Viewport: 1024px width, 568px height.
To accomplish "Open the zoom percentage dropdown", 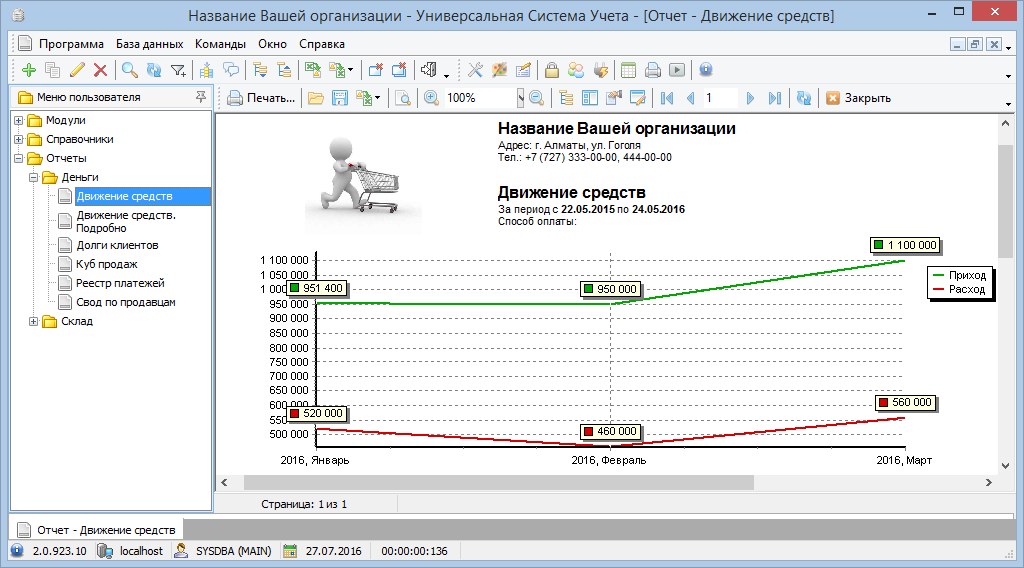I will point(520,98).
